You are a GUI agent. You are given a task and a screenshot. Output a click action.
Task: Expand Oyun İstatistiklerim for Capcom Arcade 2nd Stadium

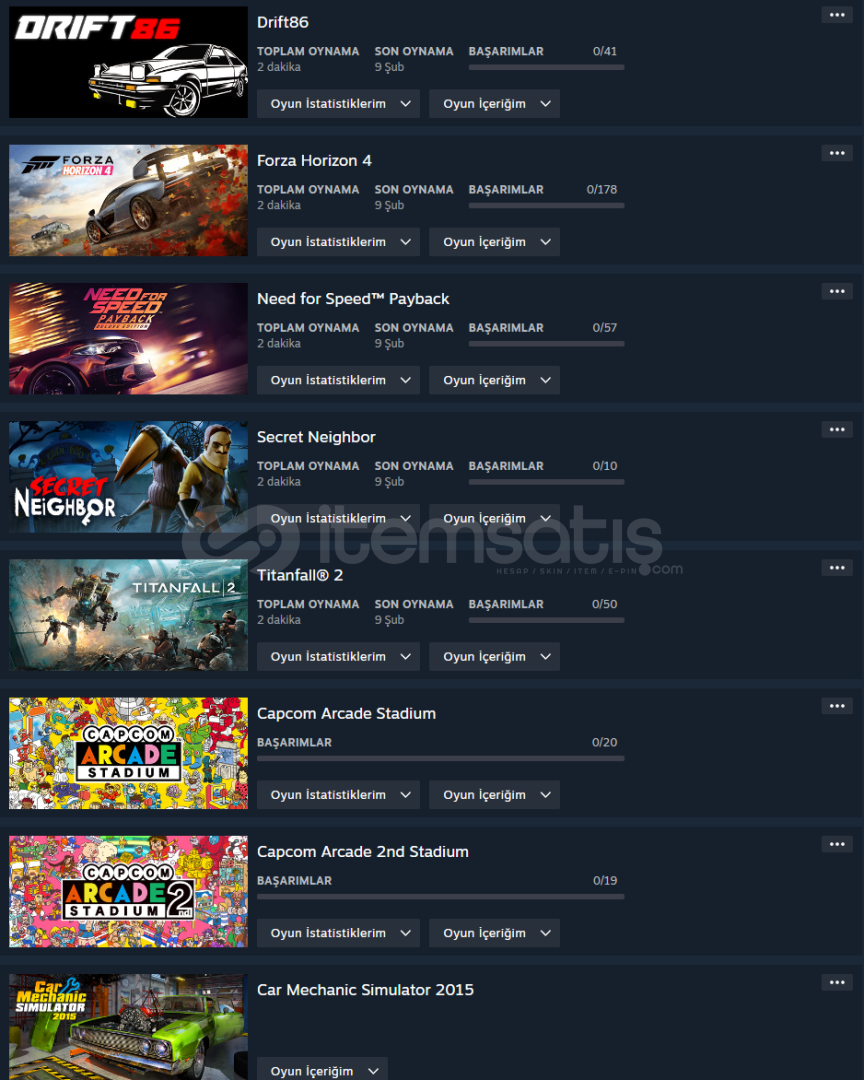[338, 933]
